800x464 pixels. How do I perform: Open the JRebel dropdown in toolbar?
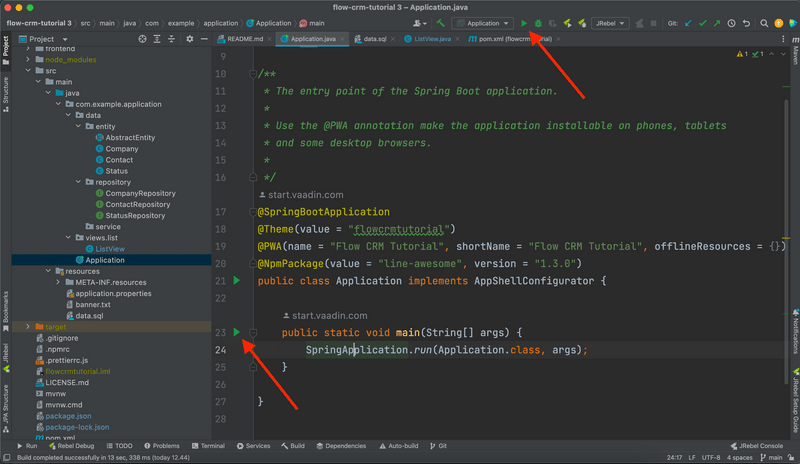(610, 23)
